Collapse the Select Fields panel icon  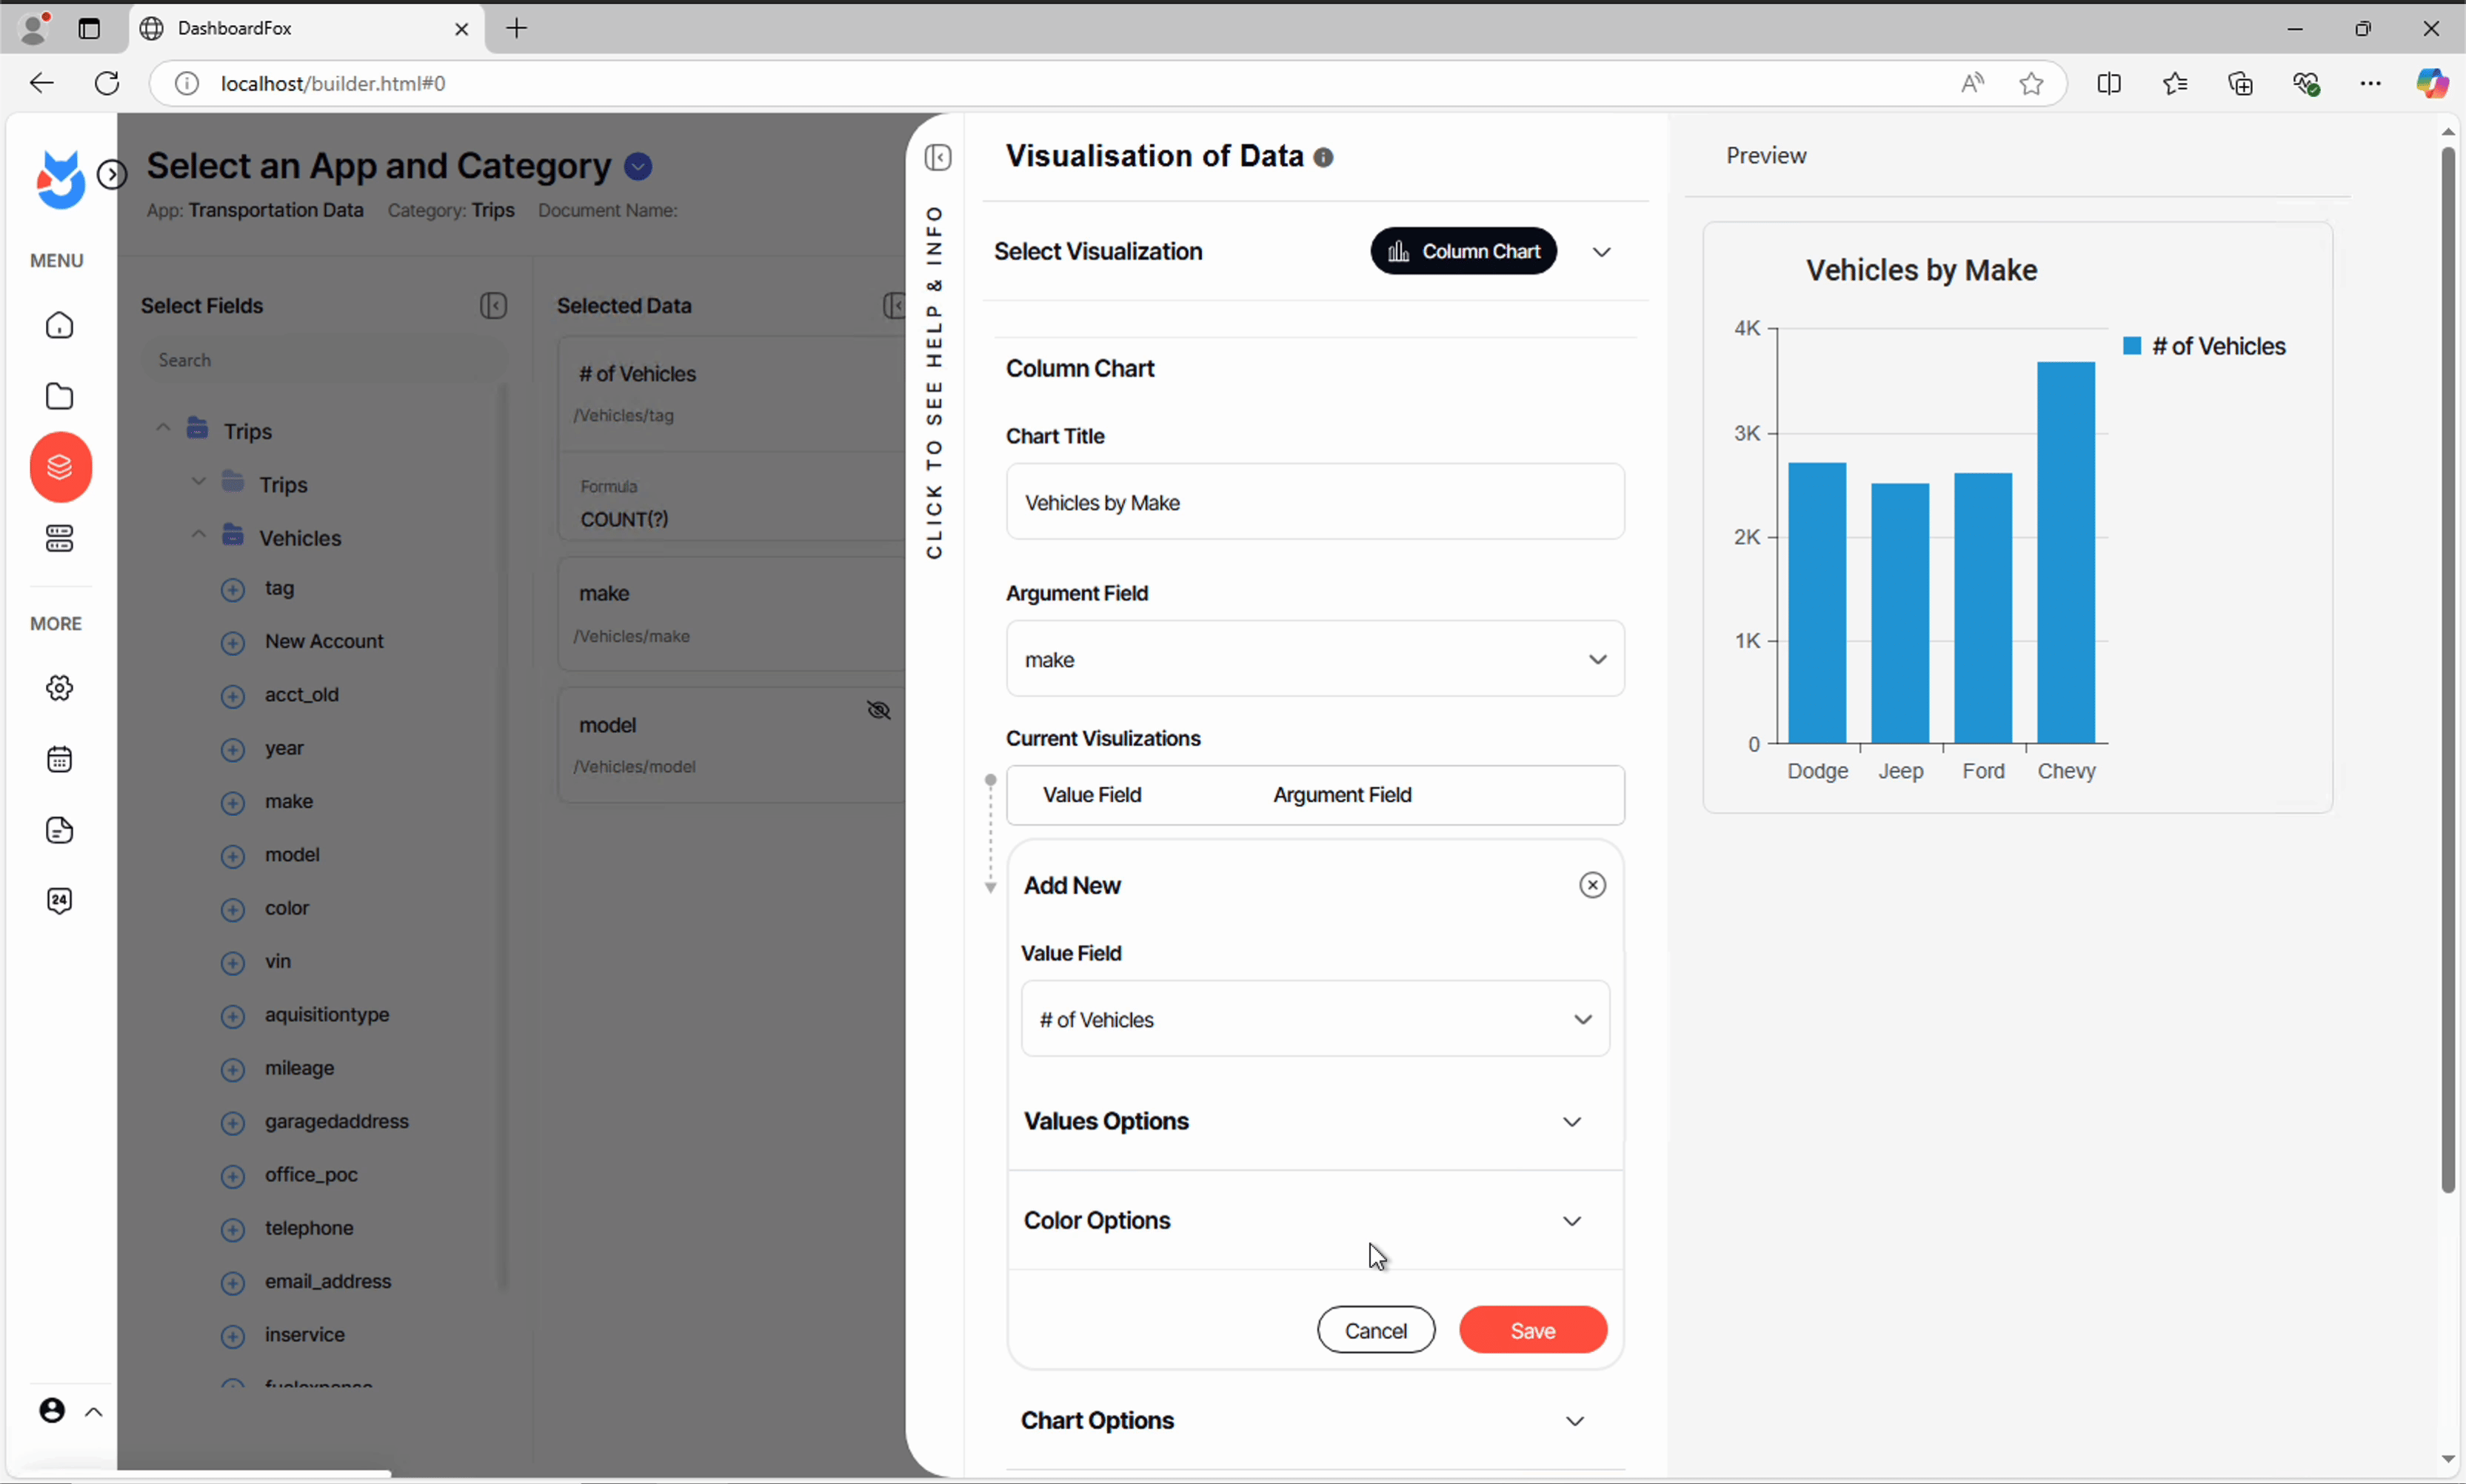tap(493, 306)
